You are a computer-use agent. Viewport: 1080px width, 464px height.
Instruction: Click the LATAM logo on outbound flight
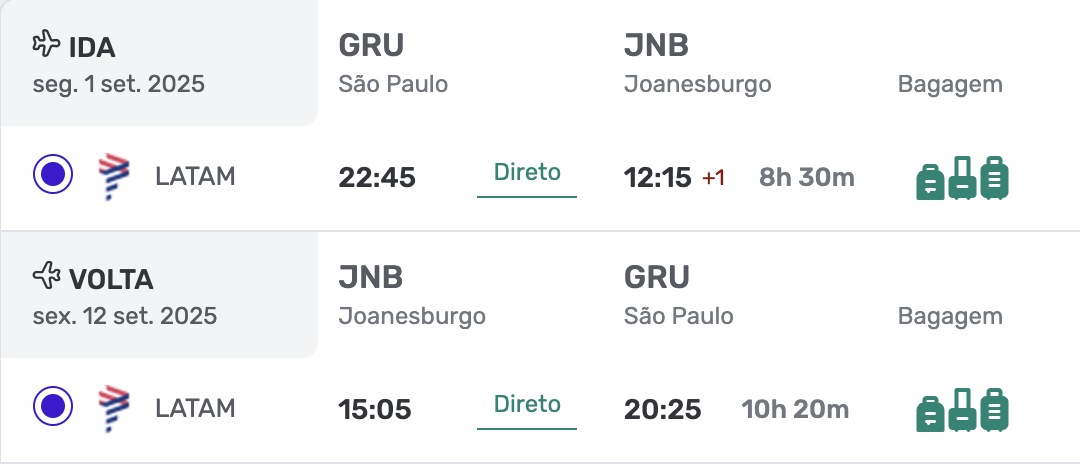pyautogui.click(x=114, y=177)
